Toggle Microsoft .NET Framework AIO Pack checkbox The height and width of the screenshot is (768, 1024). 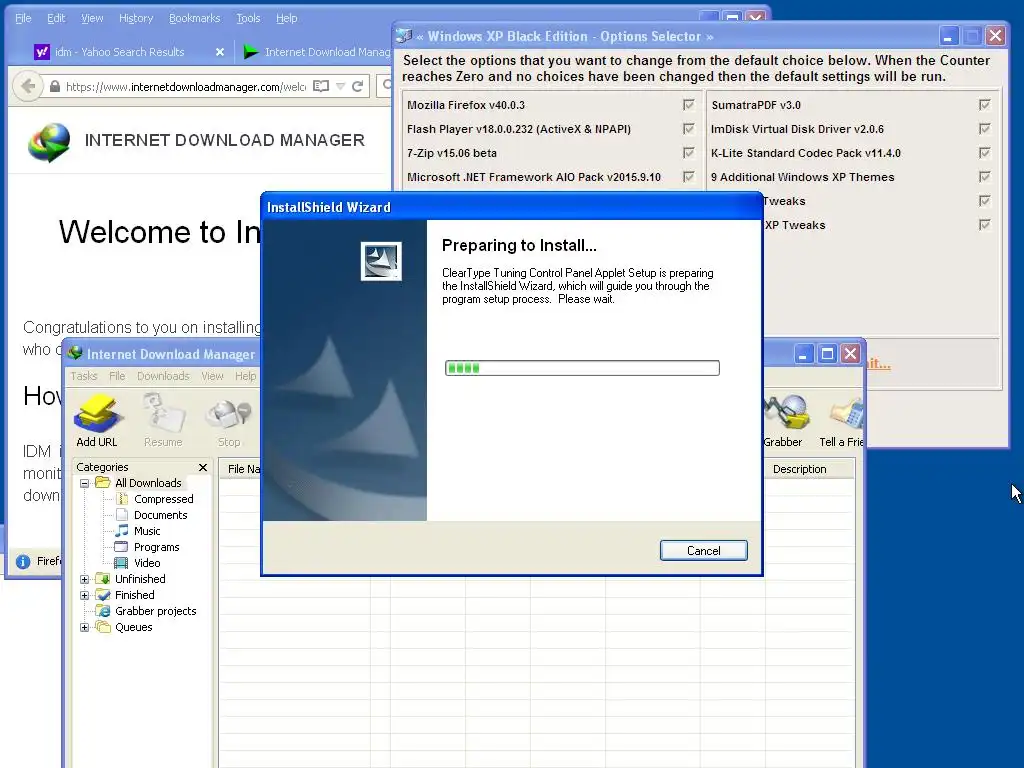tap(688, 177)
